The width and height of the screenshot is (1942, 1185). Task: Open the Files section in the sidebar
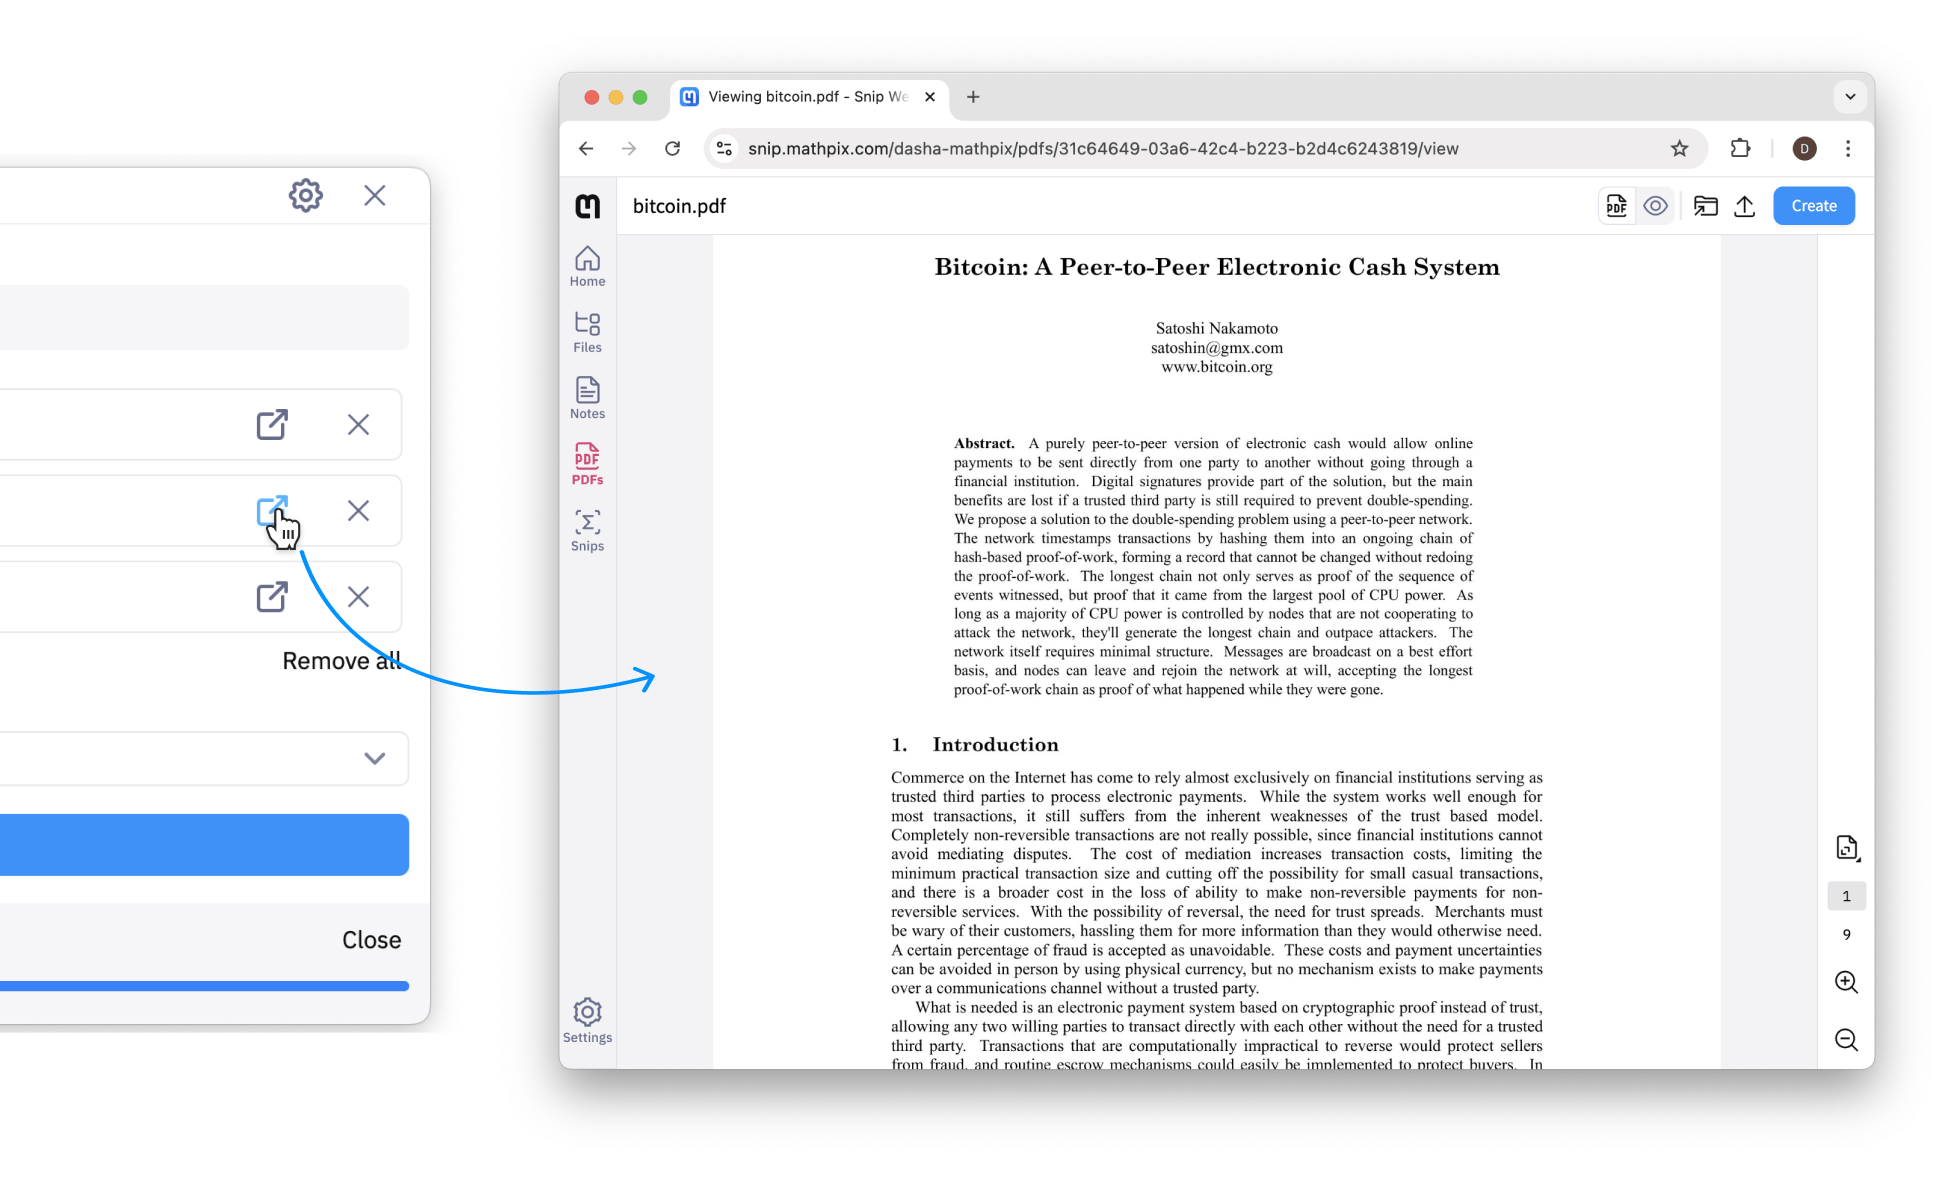[x=587, y=331]
